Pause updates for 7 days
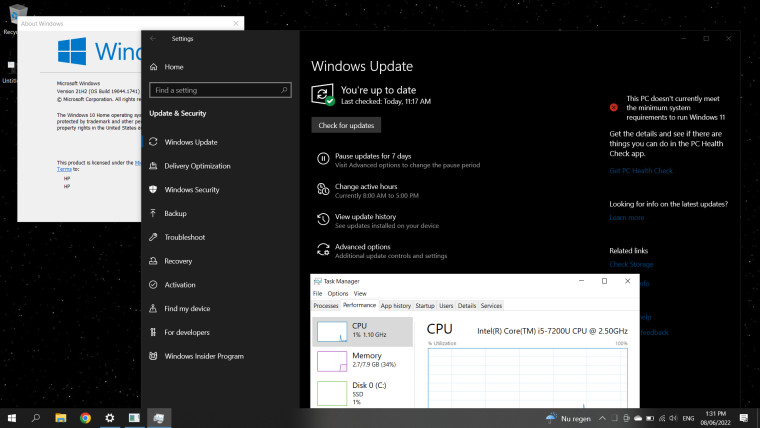 [x=373, y=156]
